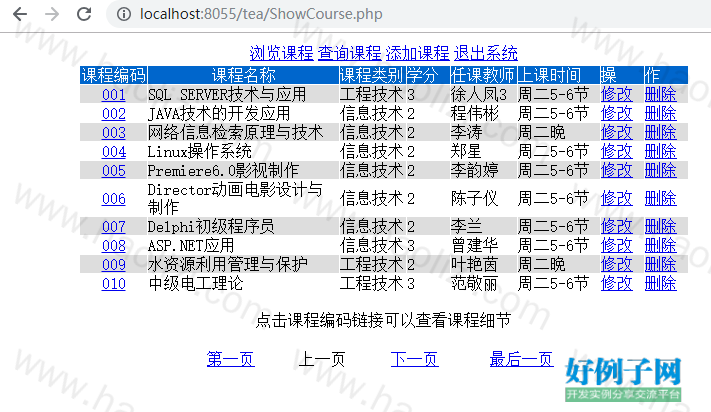
Task: Click 删除 for 中级电工理论 row
Action: tap(660, 284)
